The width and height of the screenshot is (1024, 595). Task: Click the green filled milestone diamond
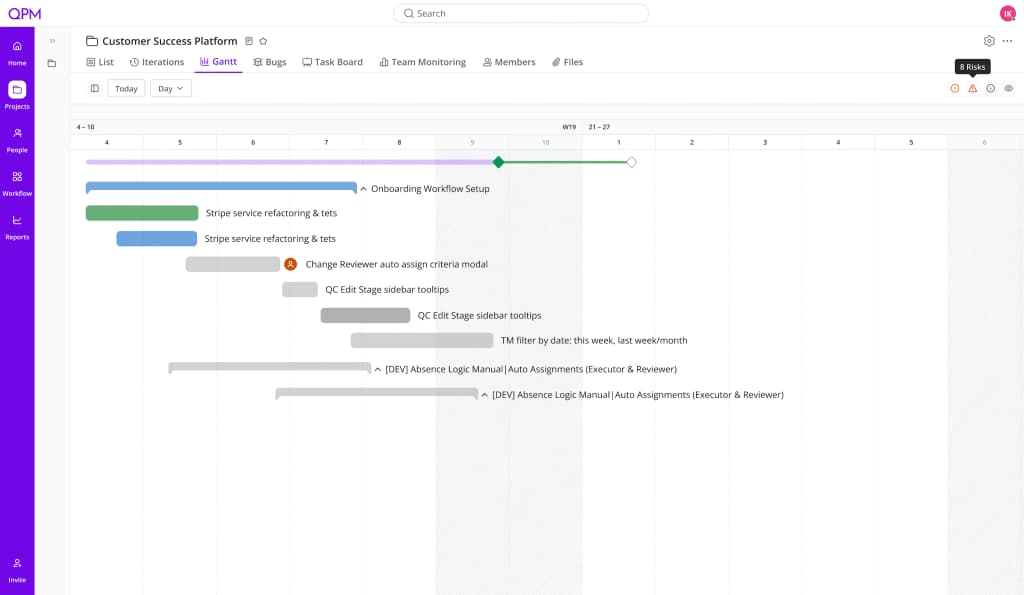(498, 162)
